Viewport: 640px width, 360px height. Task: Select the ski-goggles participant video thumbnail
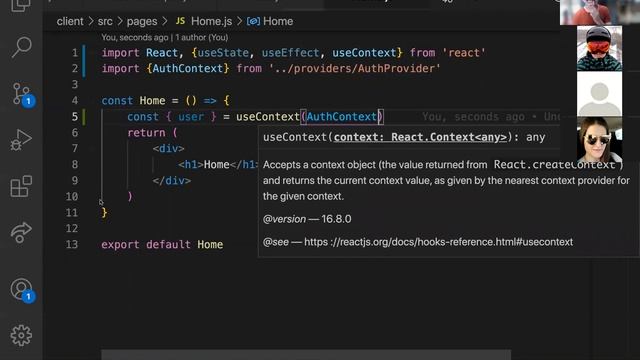[599, 48]
